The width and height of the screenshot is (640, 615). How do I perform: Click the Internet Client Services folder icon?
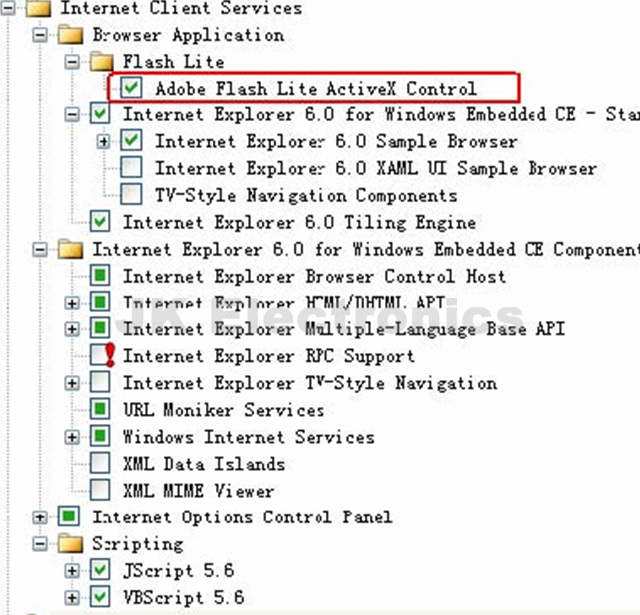tap(38, 9)
